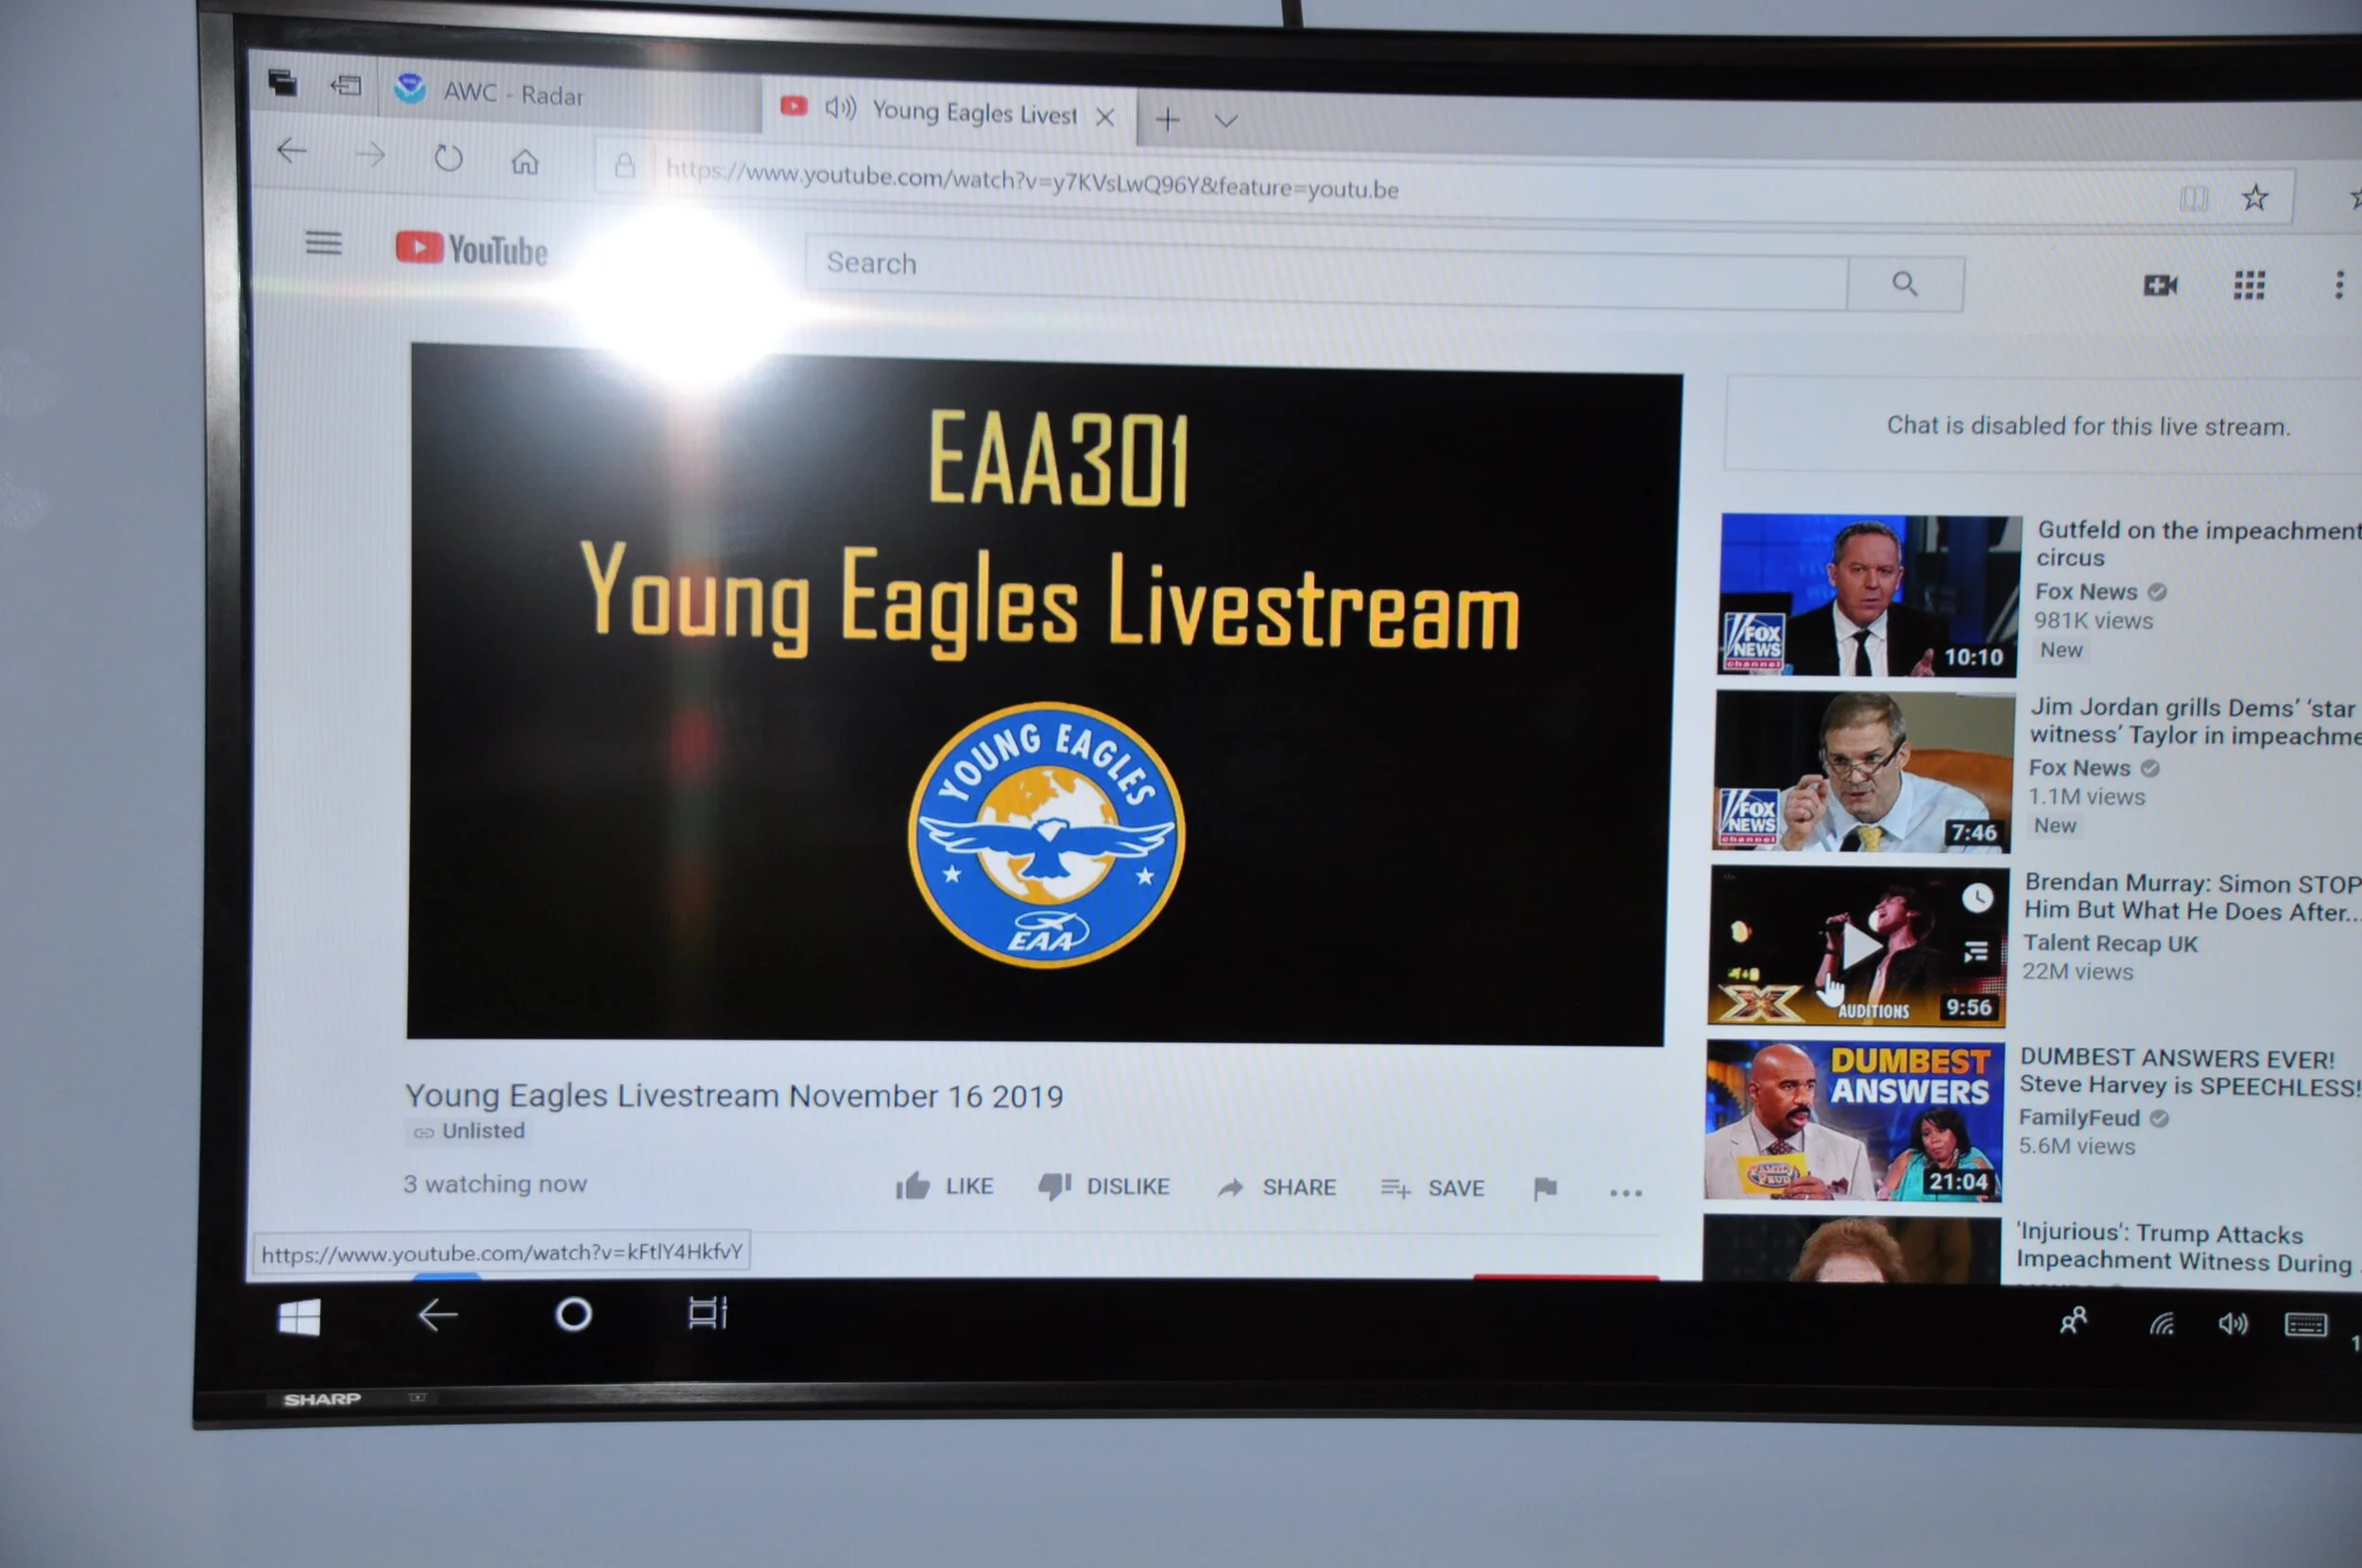Expand the tab list chevron

point(1226,121)
